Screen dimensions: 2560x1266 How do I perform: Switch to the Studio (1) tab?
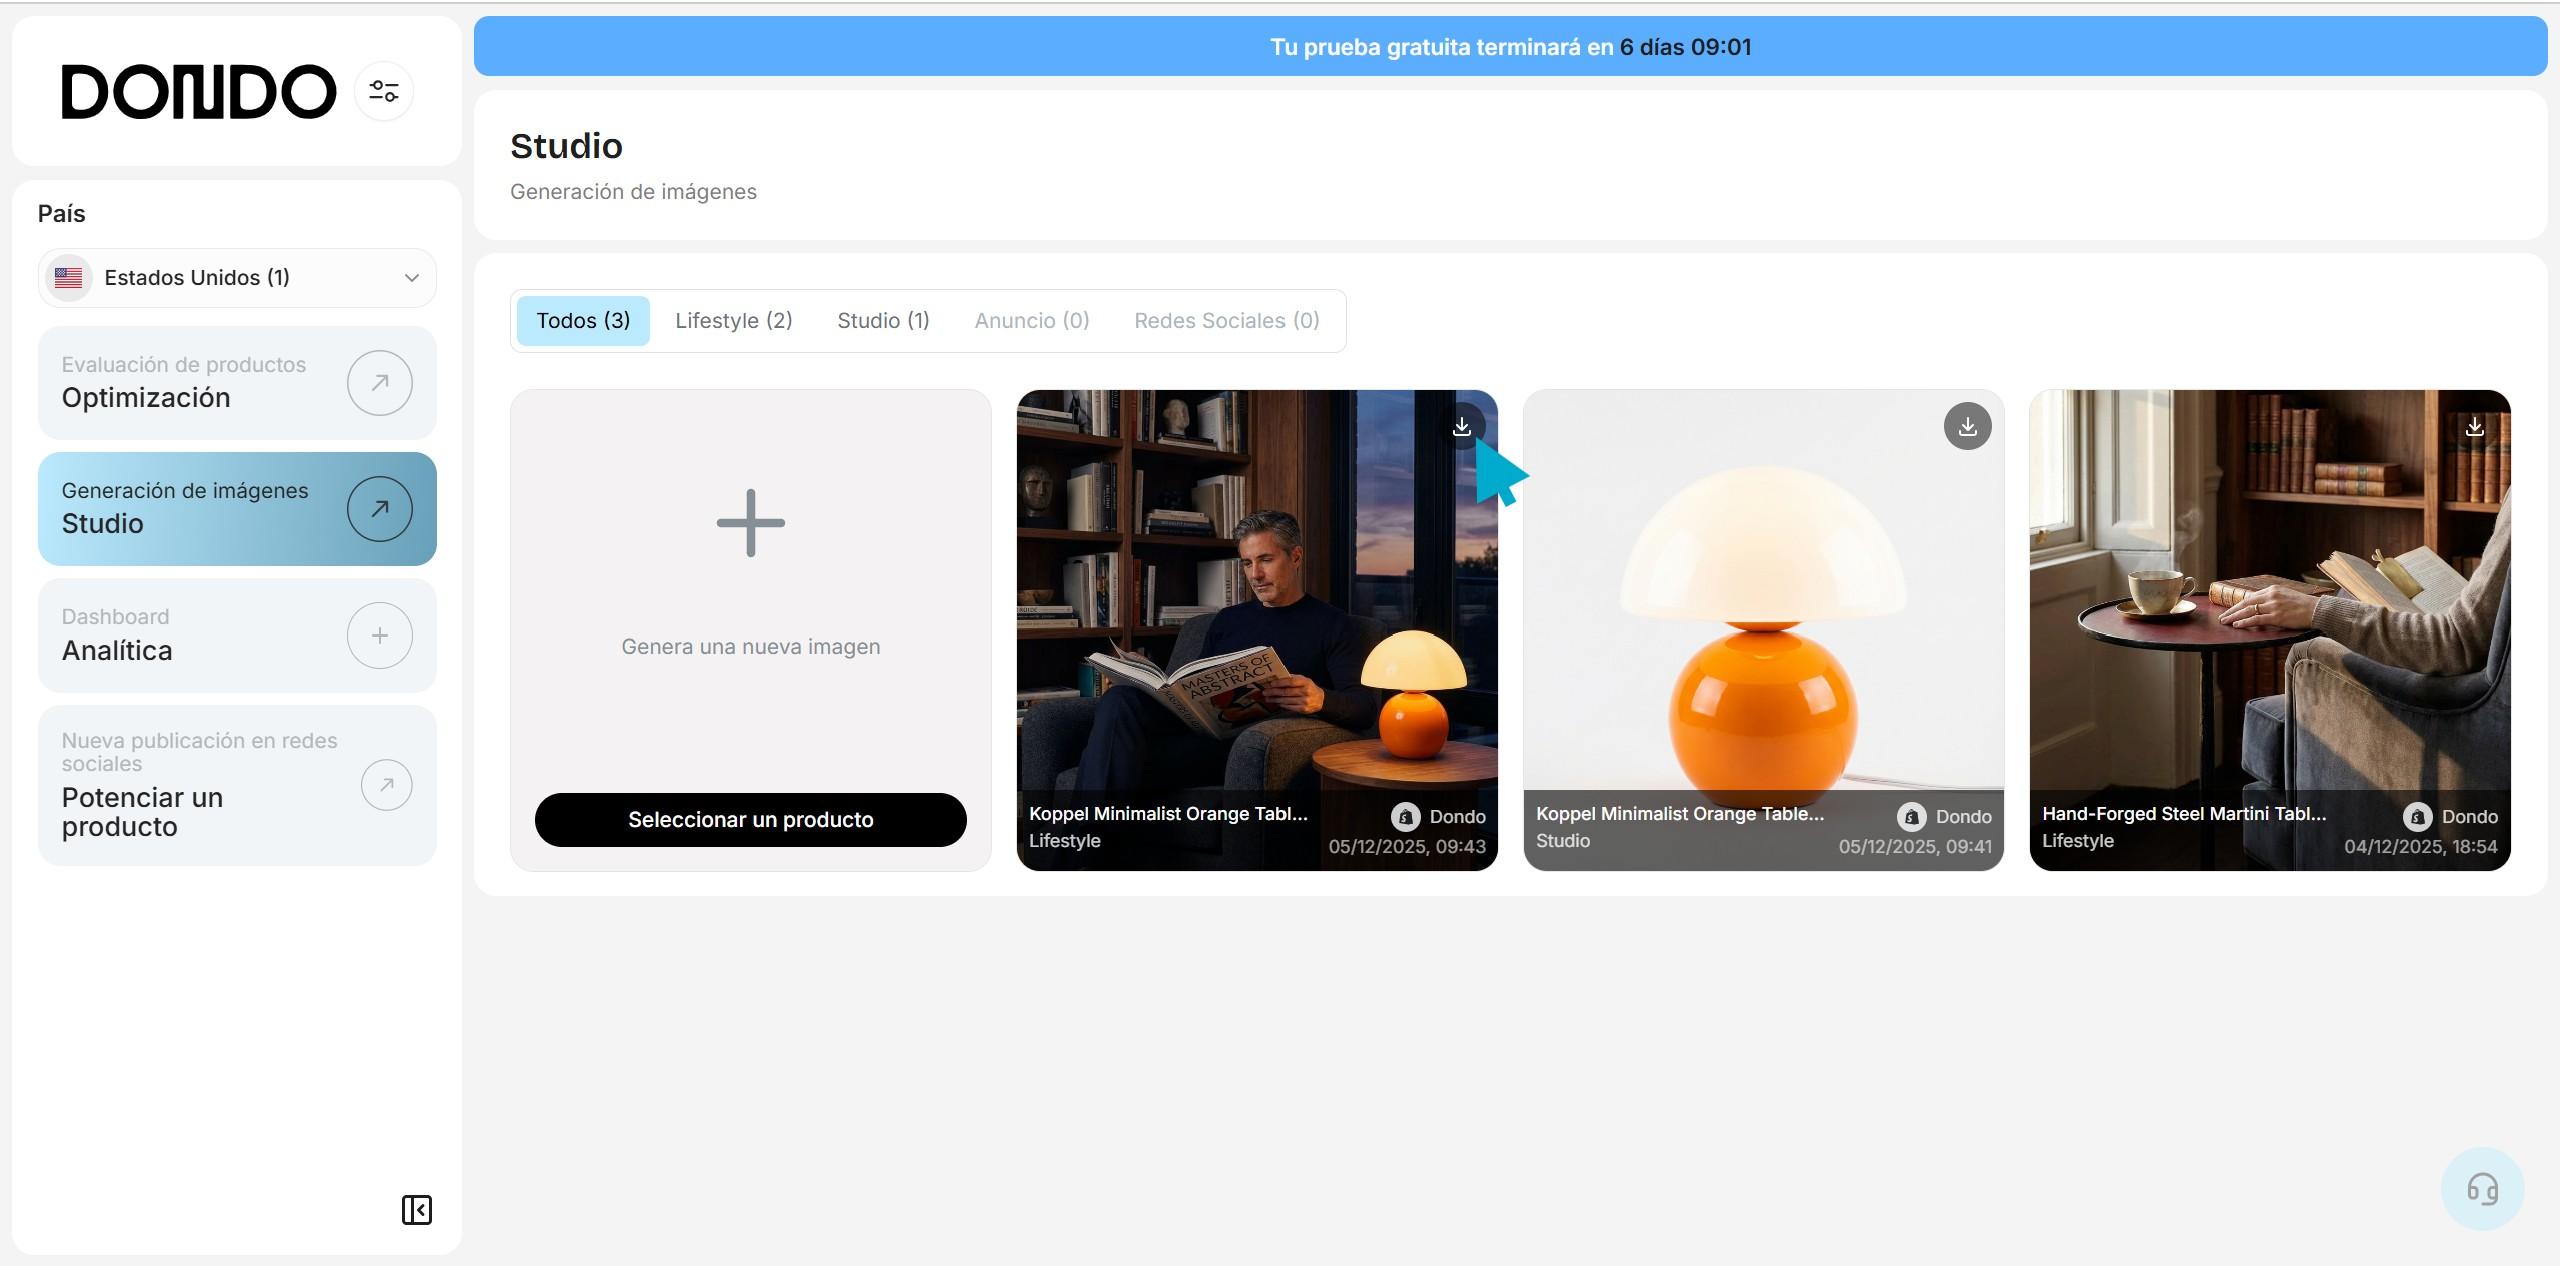(883, 321)
